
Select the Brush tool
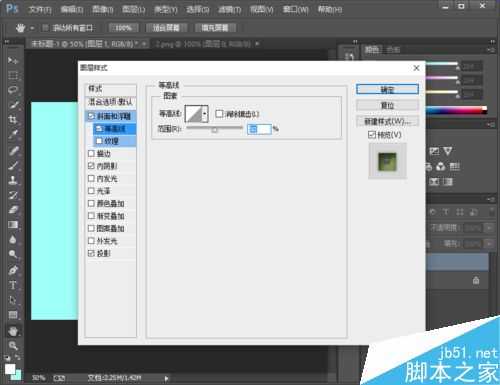13,165
